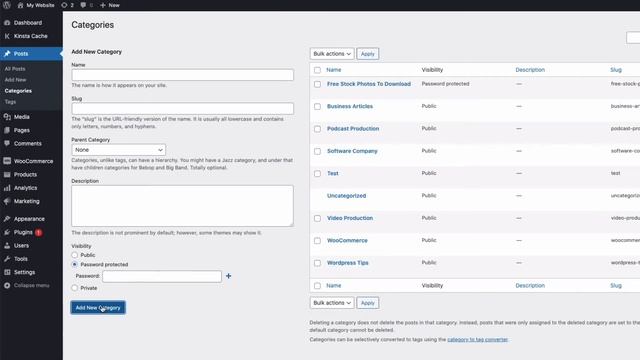Open My Website home icon

[20, 5]
